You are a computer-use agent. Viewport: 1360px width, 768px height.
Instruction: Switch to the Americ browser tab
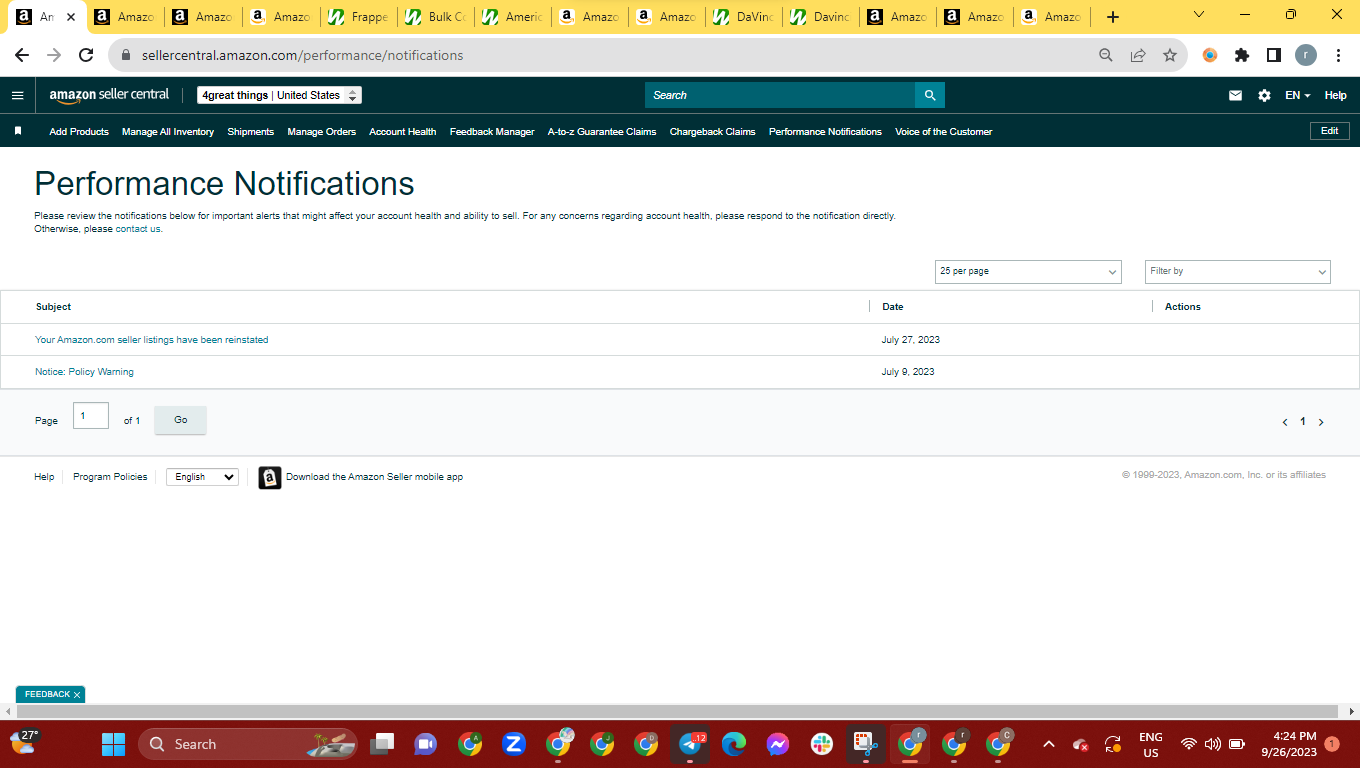[x=514, y=17]
